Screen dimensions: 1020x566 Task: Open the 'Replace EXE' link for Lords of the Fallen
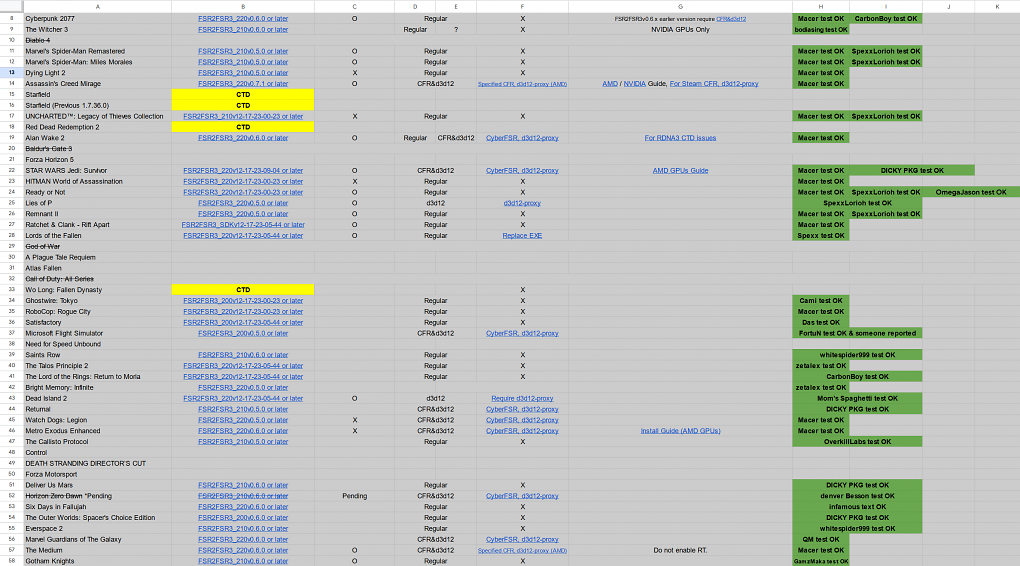click(522, 236)
